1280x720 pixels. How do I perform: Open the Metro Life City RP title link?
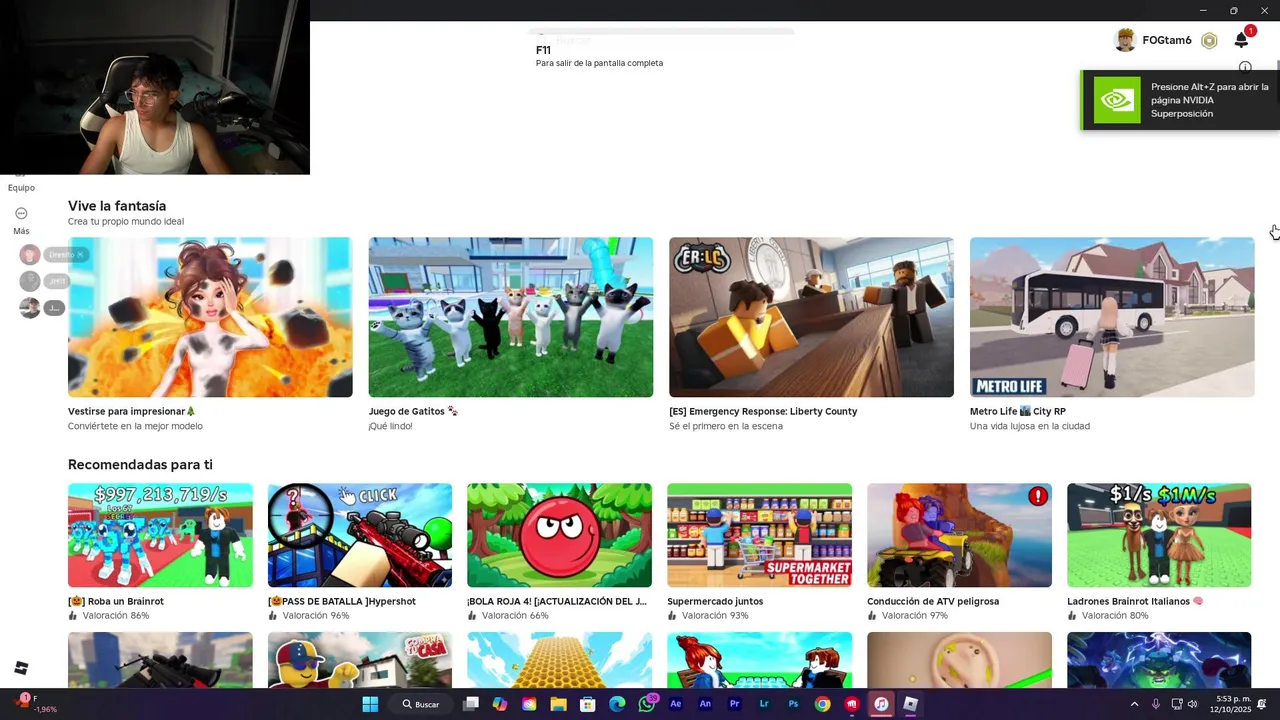tap(1017, 411)
